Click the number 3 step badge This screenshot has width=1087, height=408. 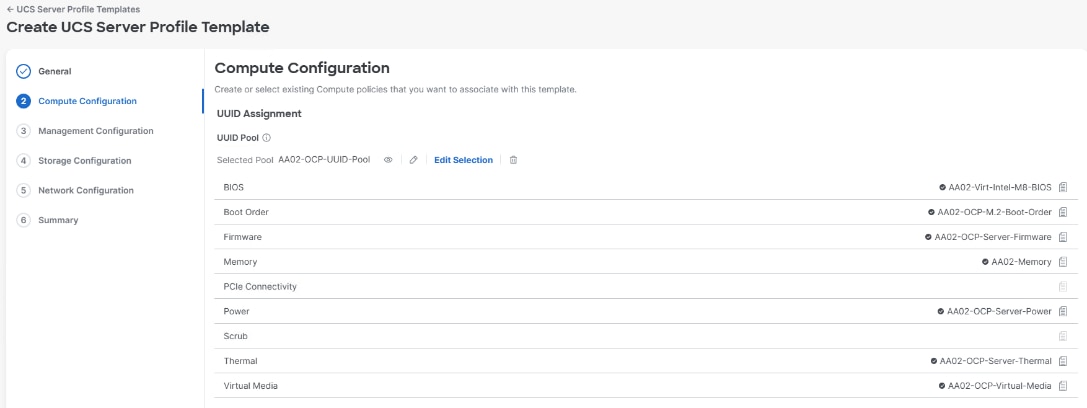[x=24, y=131]
